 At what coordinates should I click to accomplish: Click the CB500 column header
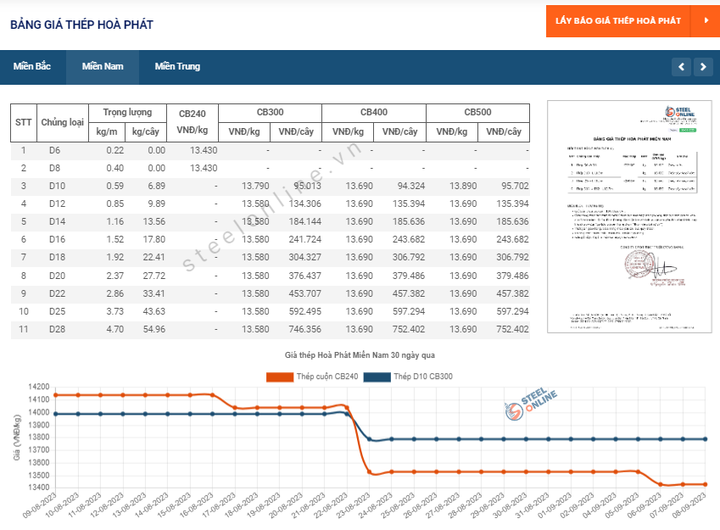tap(478, 113)
